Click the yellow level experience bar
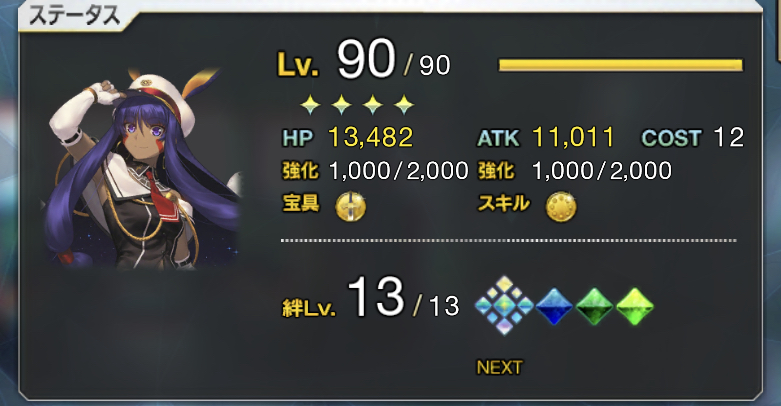781x406 pixels. [621, 65]
